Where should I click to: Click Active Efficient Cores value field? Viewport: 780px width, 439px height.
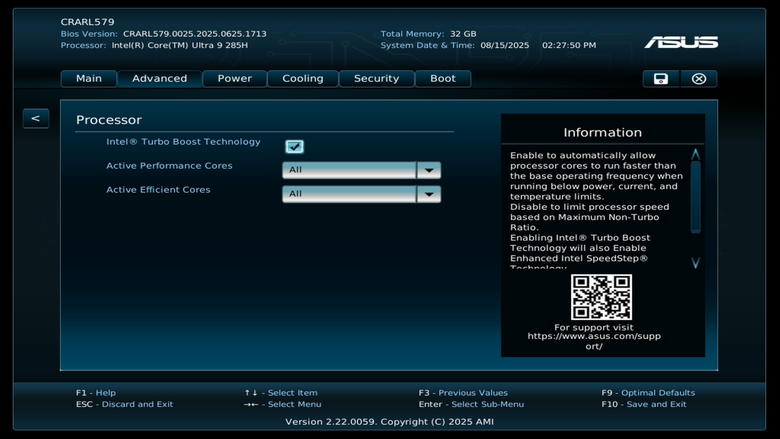[349, 194]
